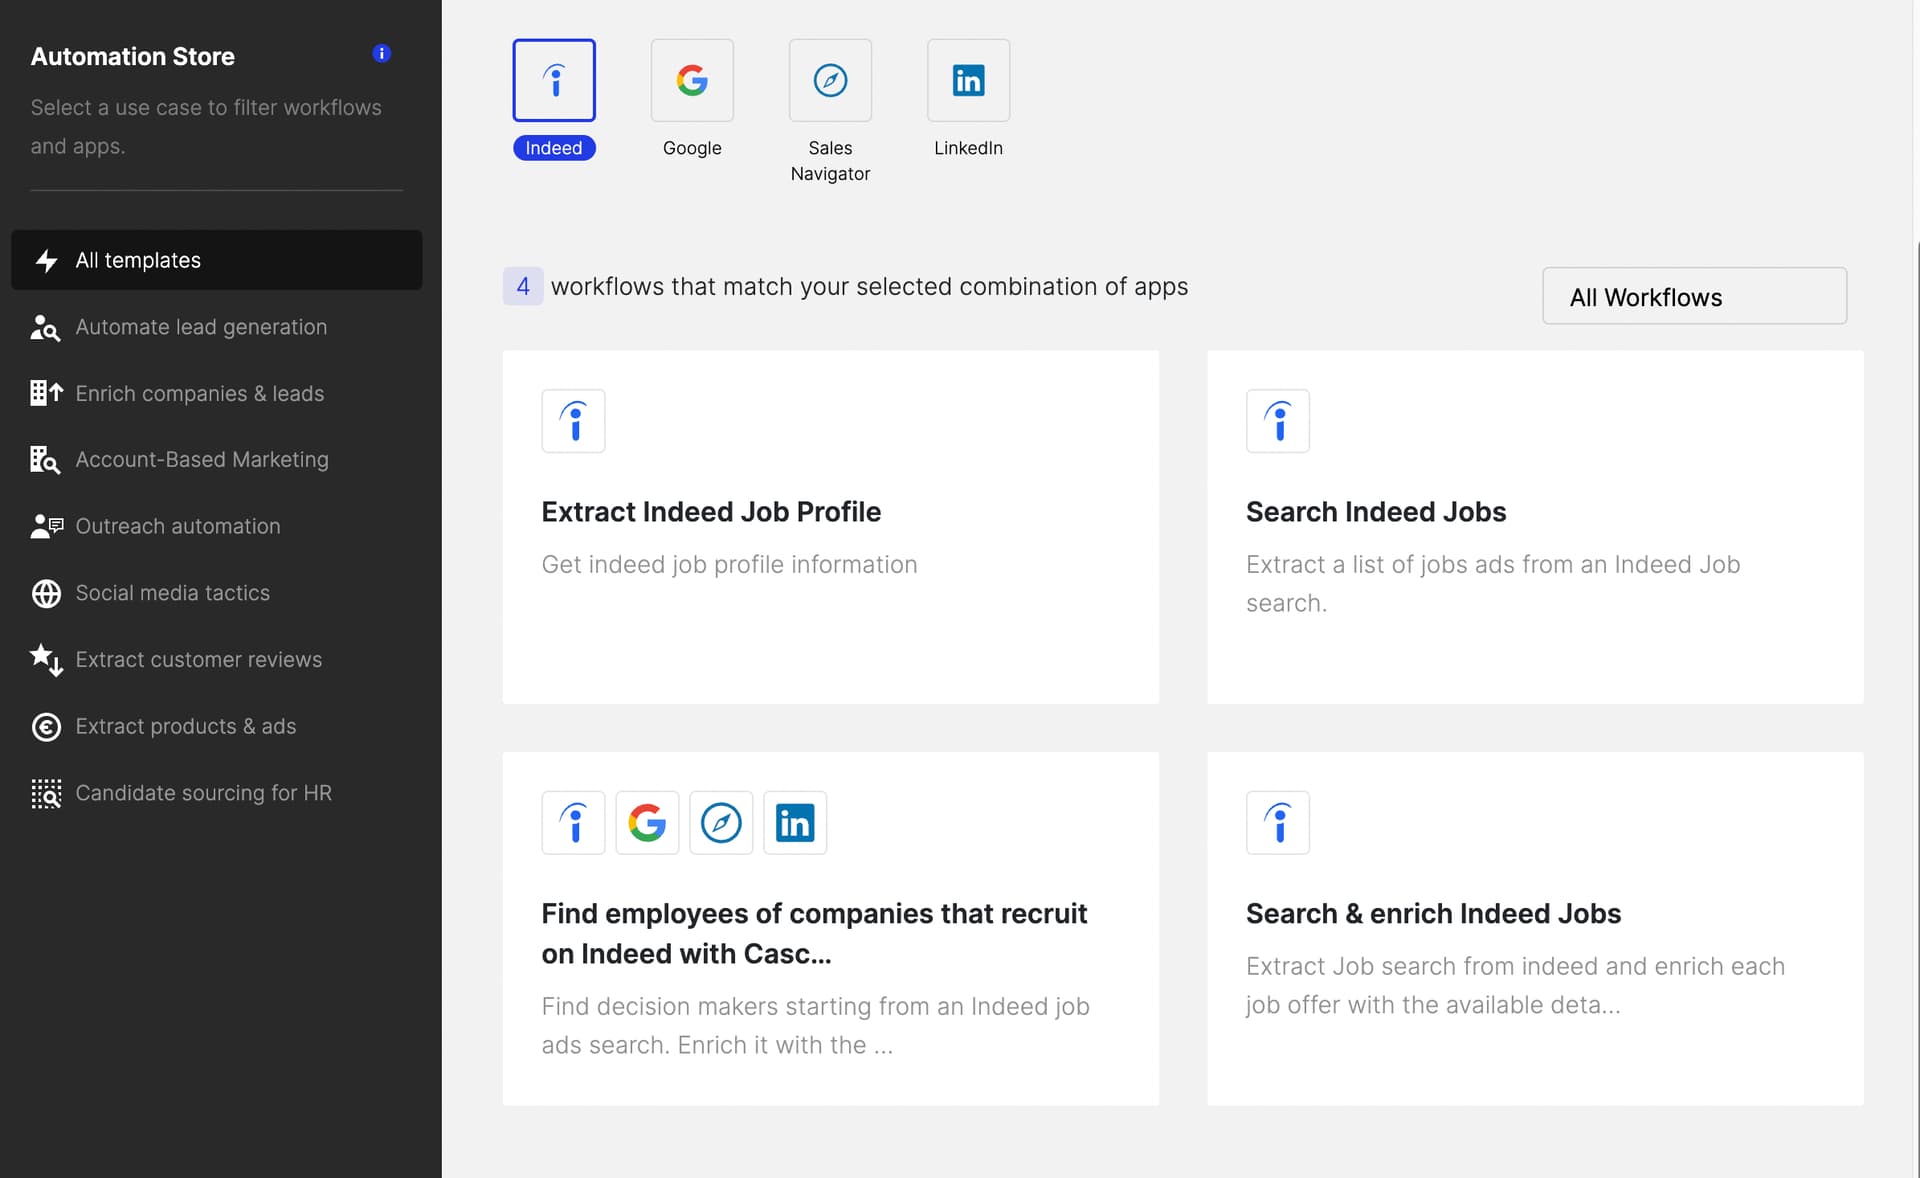Toggle the Google app filter tile
This screenshot has height=1178, width=1920.
coord(692,81)
